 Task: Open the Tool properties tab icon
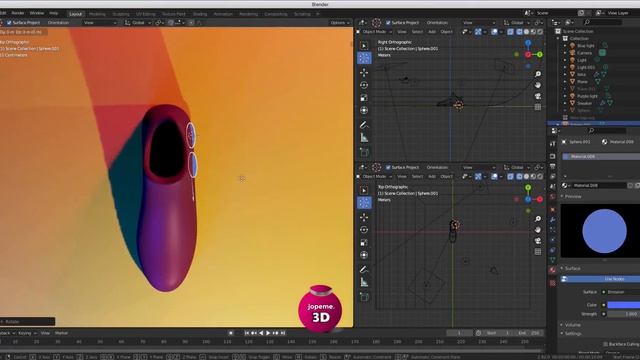[x=553, y=144]
